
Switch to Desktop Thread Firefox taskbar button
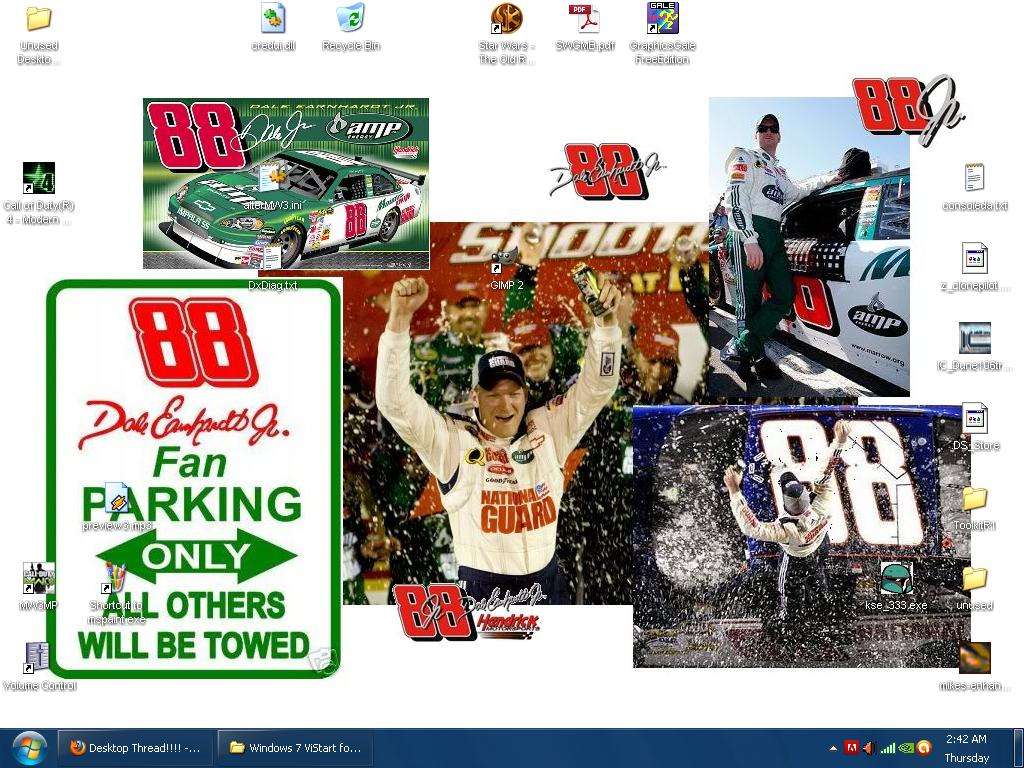point(135,748)
